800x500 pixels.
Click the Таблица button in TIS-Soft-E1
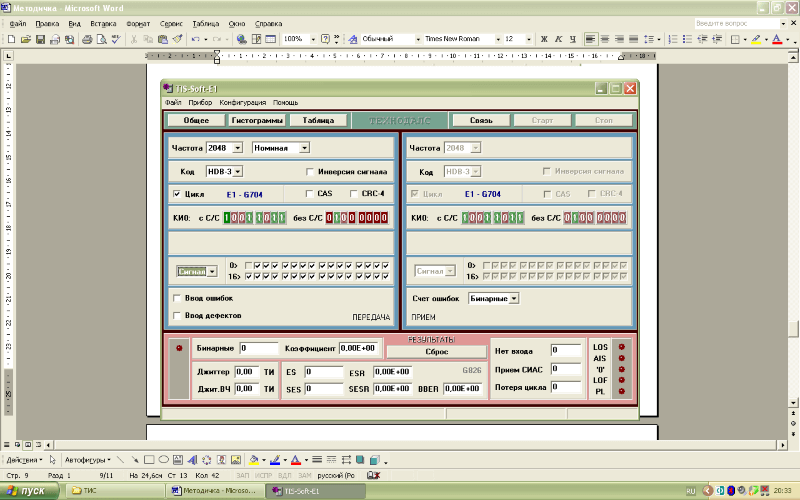click(x=318, y=120)
